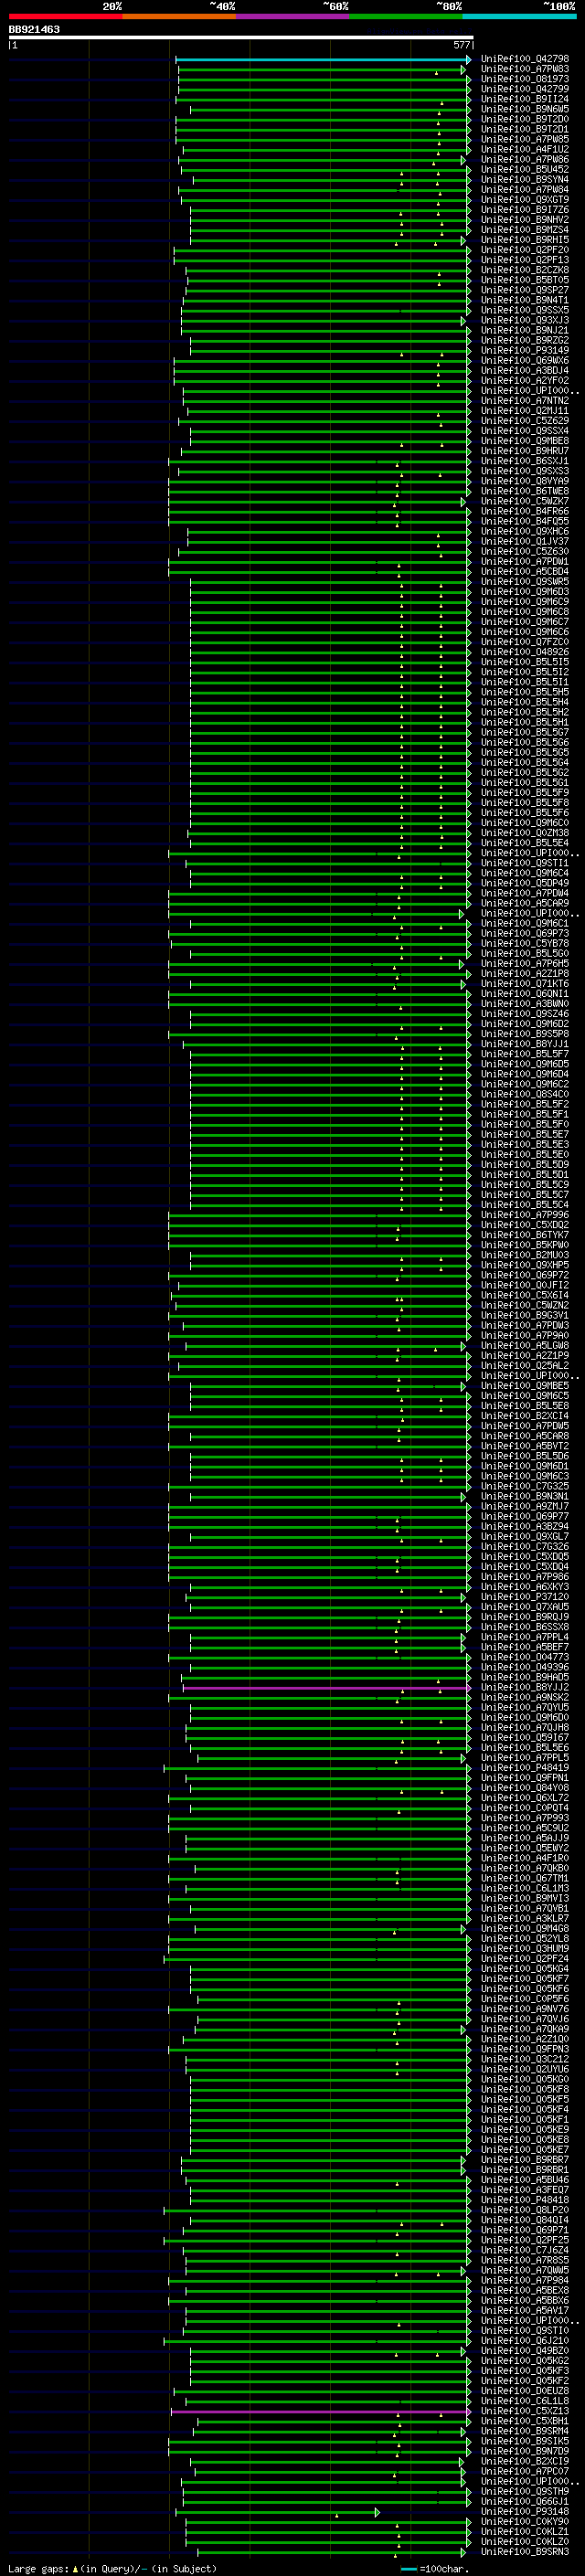
Task: Open hit UniRef100_Q3HUM9
Action: click(x=525, y=1949)
